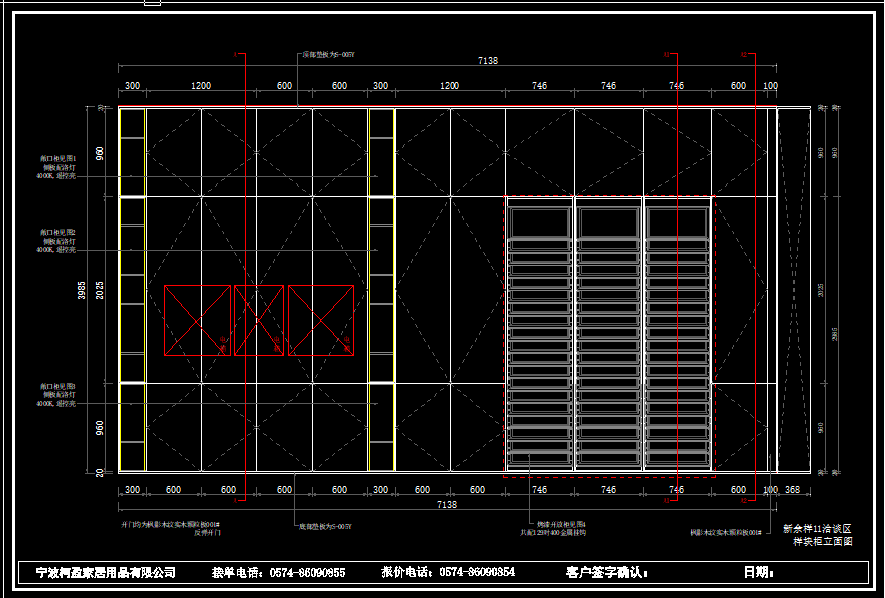The image size is (885, 598).
Task: Select the 3985 vertical height dimension
Action: point(82,290)
